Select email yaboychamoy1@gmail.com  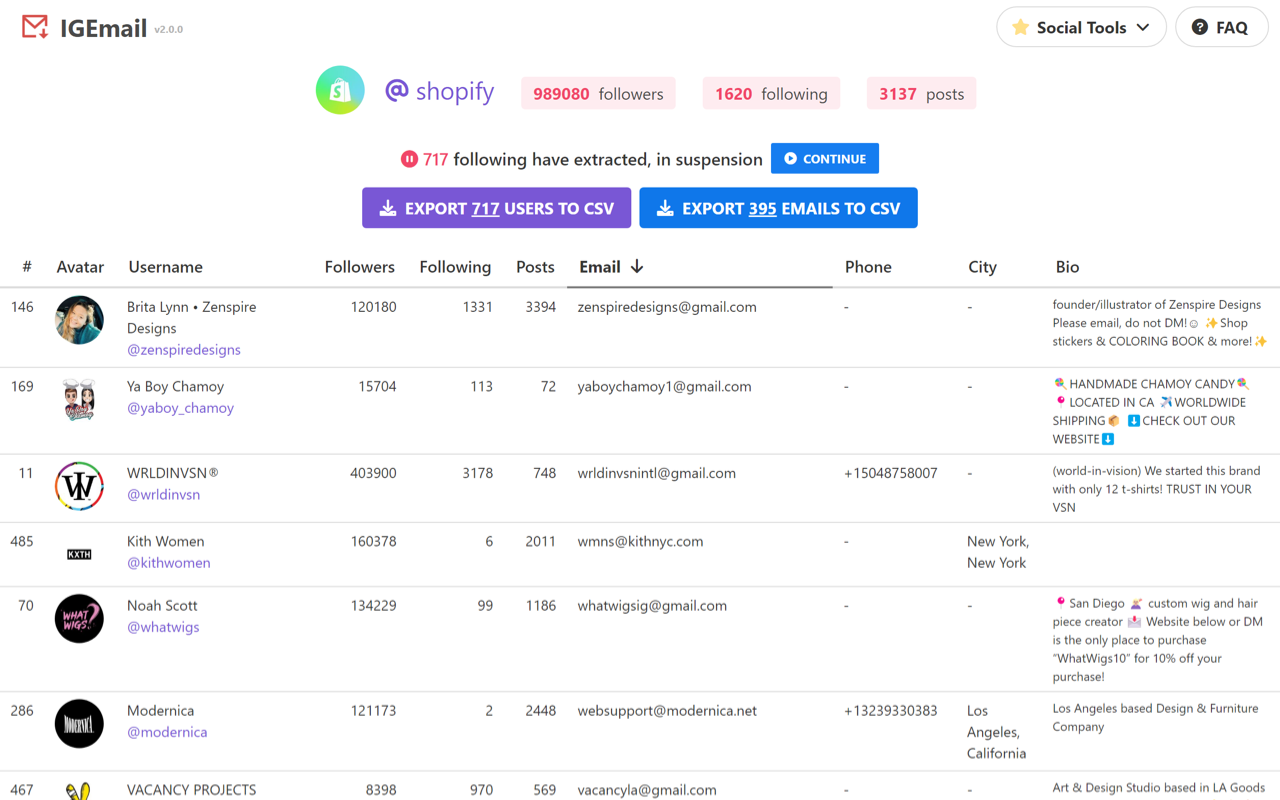664,386
